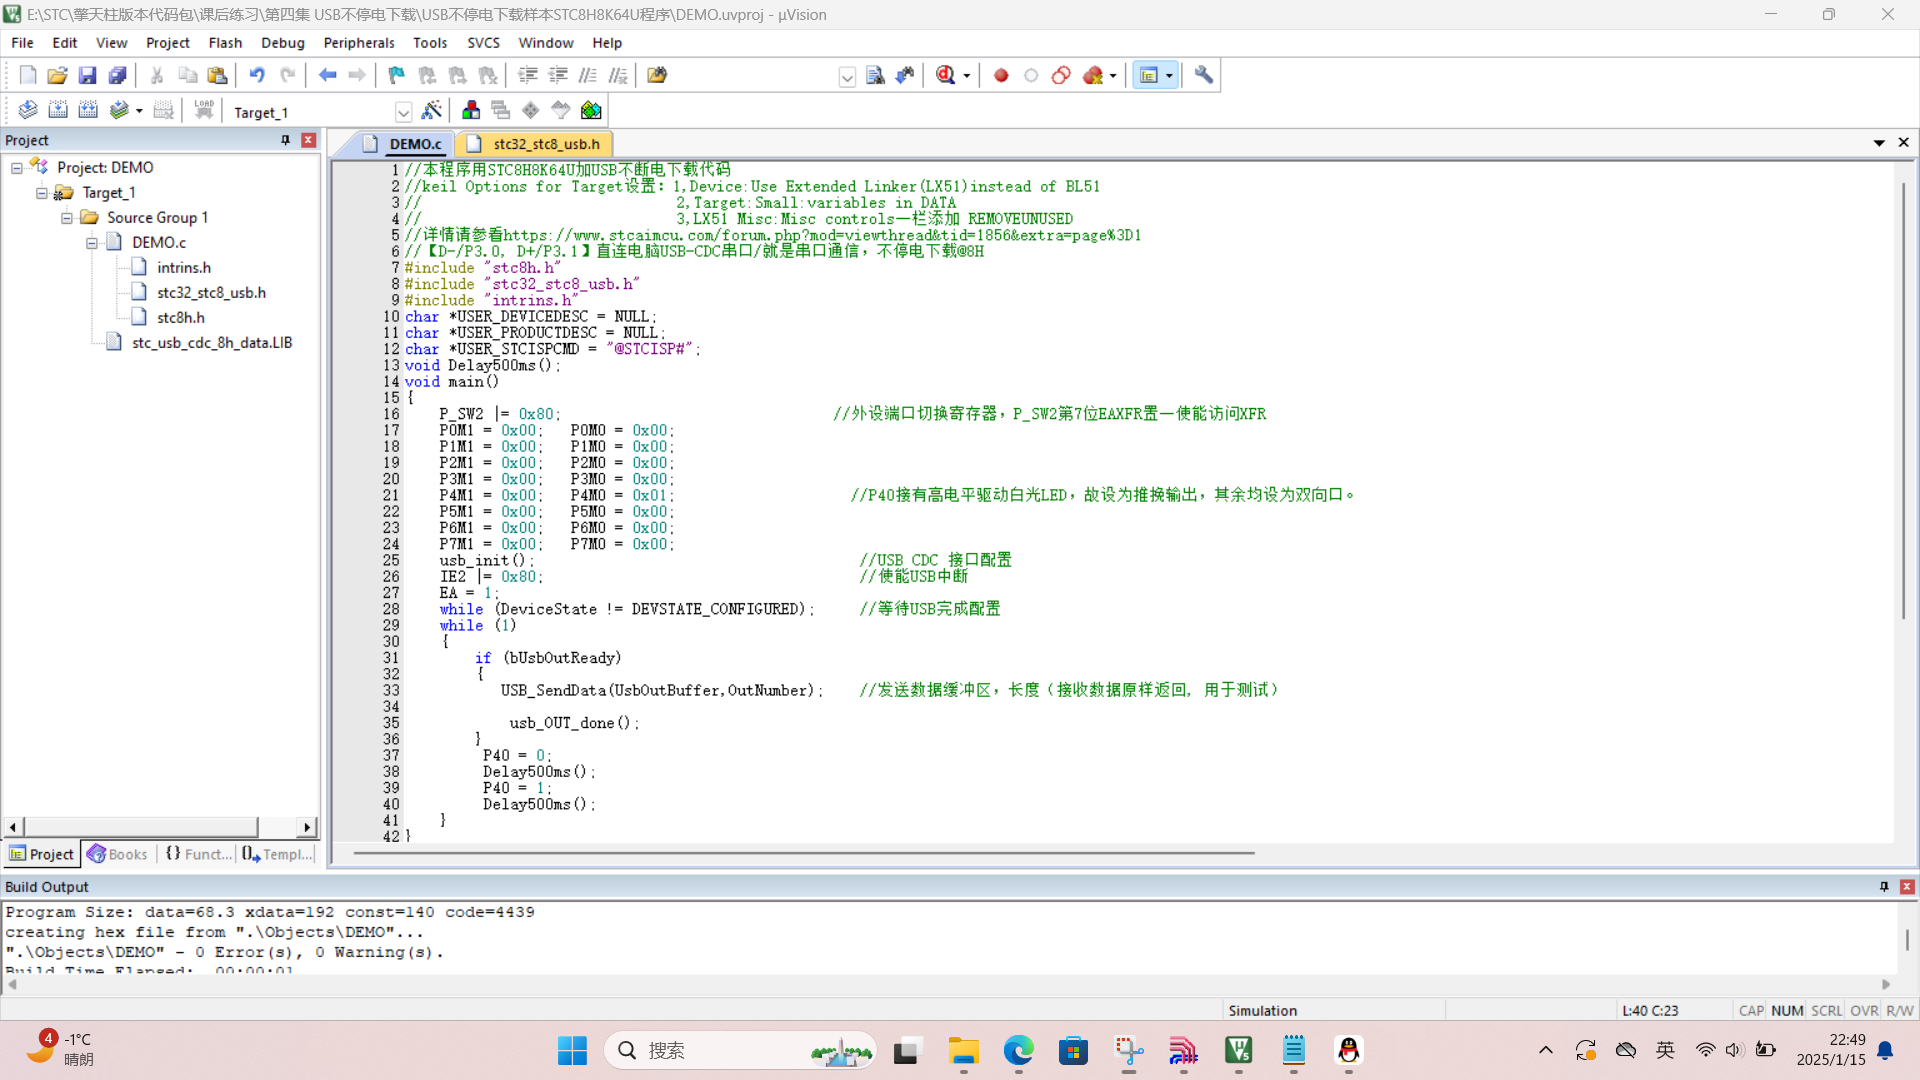Open editor tab list dropdown
Image resolution: width=1920 pixels, height=1080 pixels.
tap(1879, 143)
